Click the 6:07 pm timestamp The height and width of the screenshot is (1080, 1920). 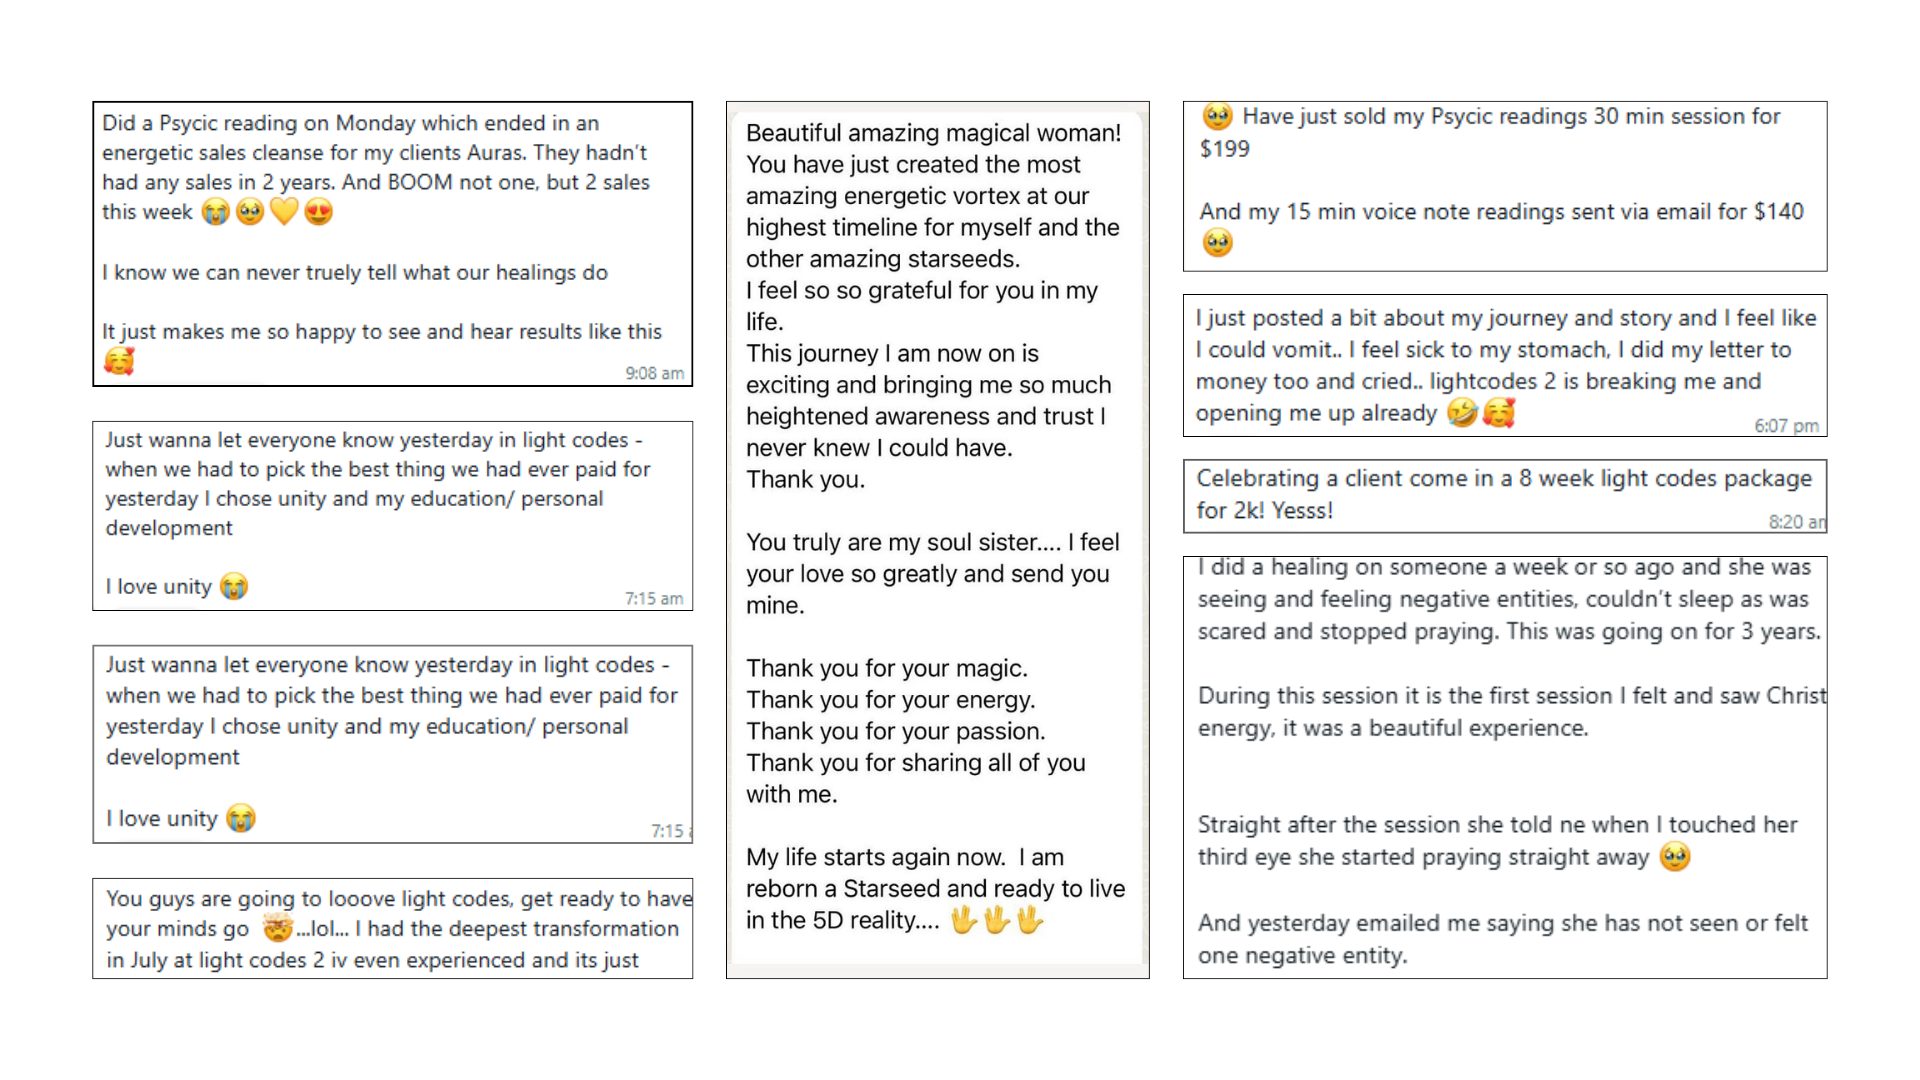coord(1786,426)
